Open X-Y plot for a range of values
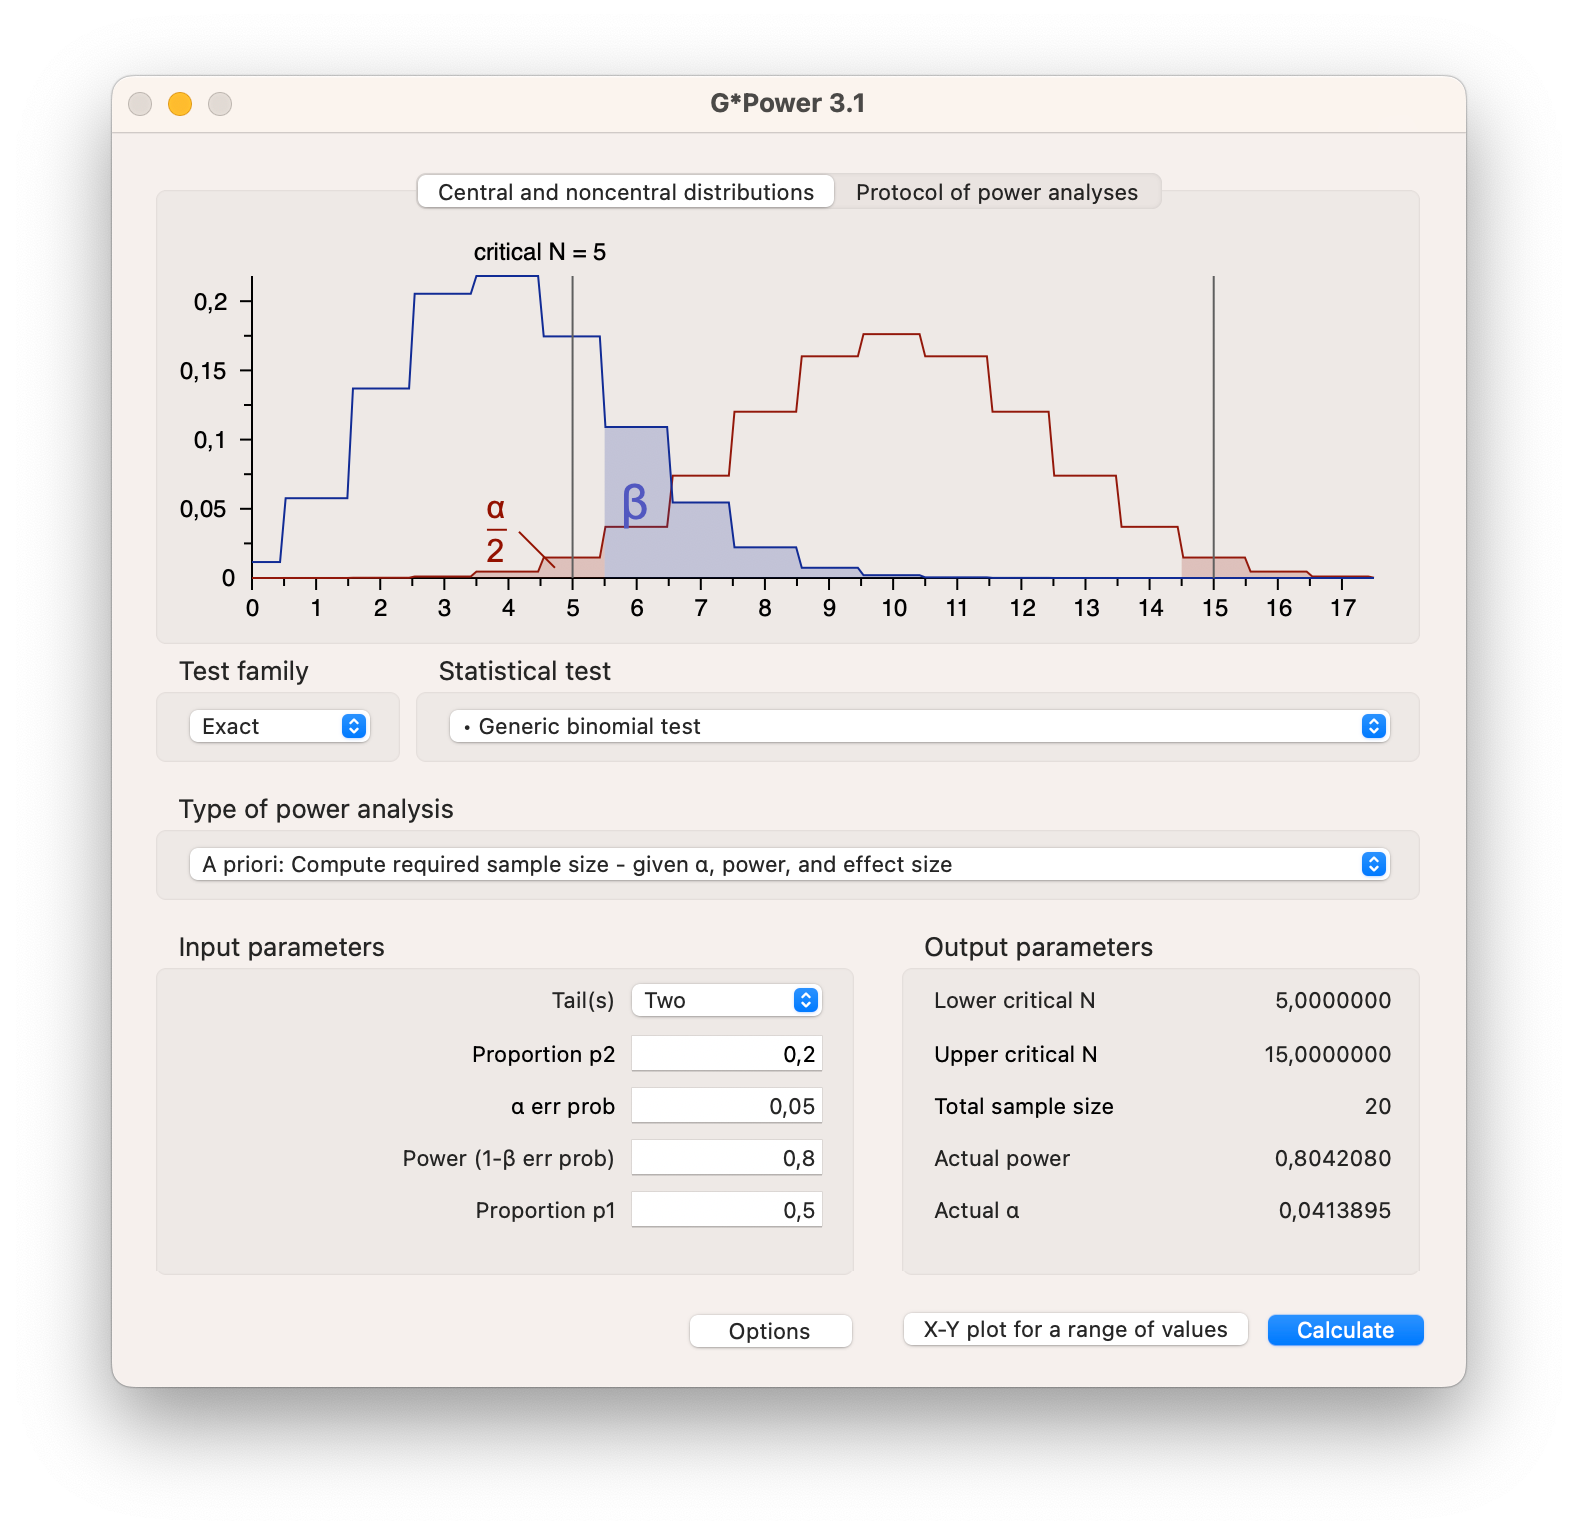Viewport: 1578px width, 1521px height. (1075, 1329)
